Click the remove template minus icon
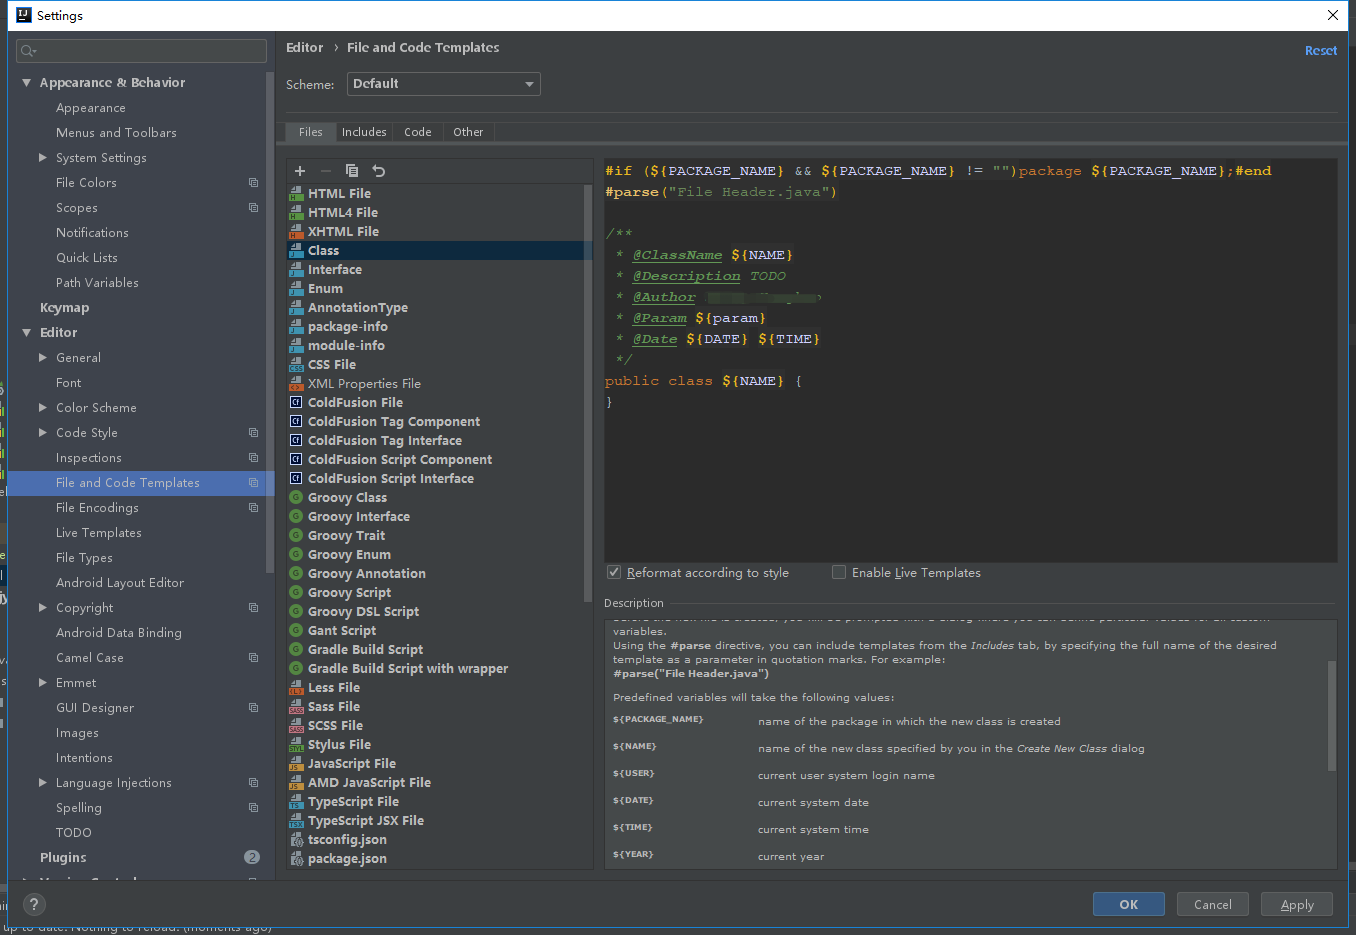The height and width of the screenshot is (935, 1356). (325, 171)
